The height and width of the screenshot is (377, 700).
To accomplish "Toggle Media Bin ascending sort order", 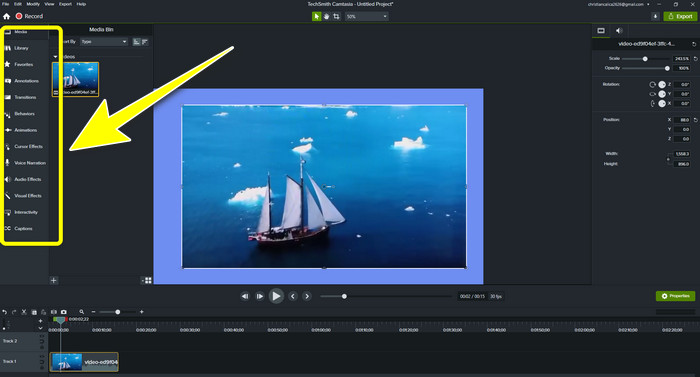I will point(137,42).
